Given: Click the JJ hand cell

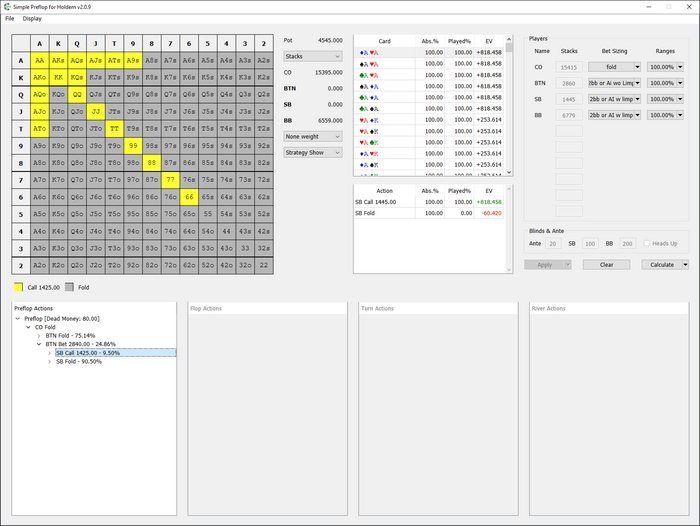Looking at the screenshot, I should 97,112.
